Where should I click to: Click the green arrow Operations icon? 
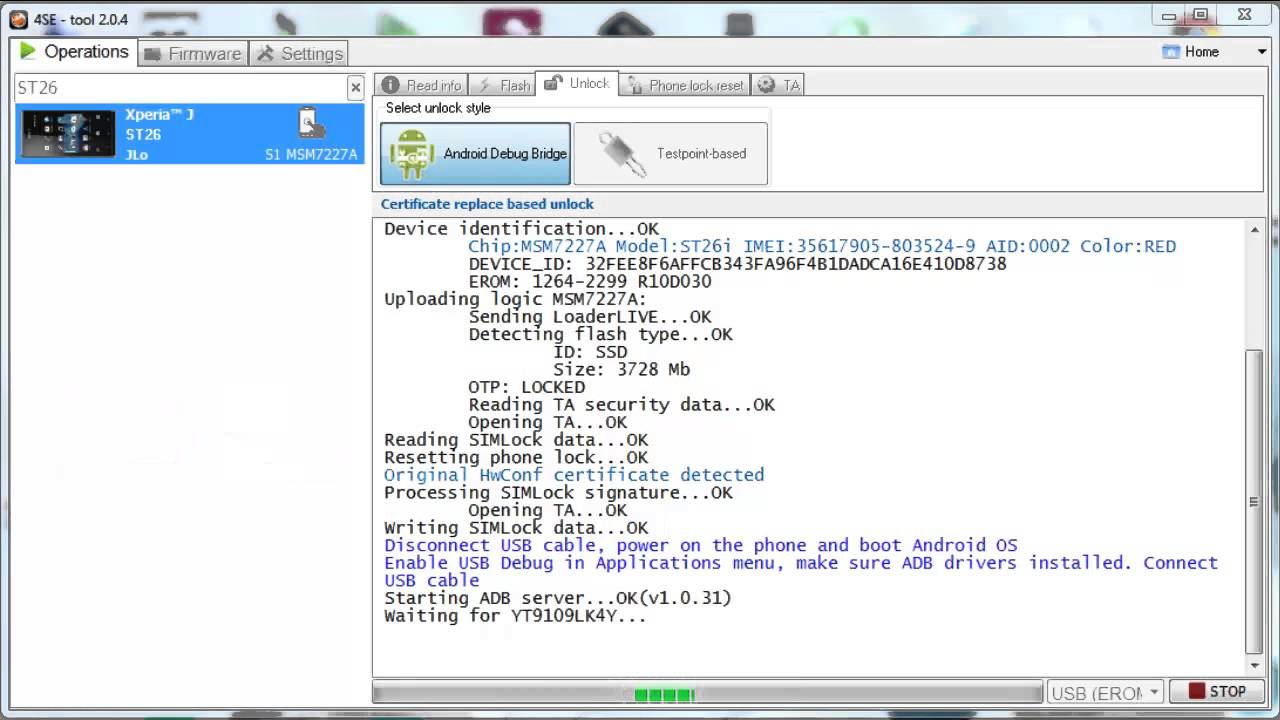(28, 51)
